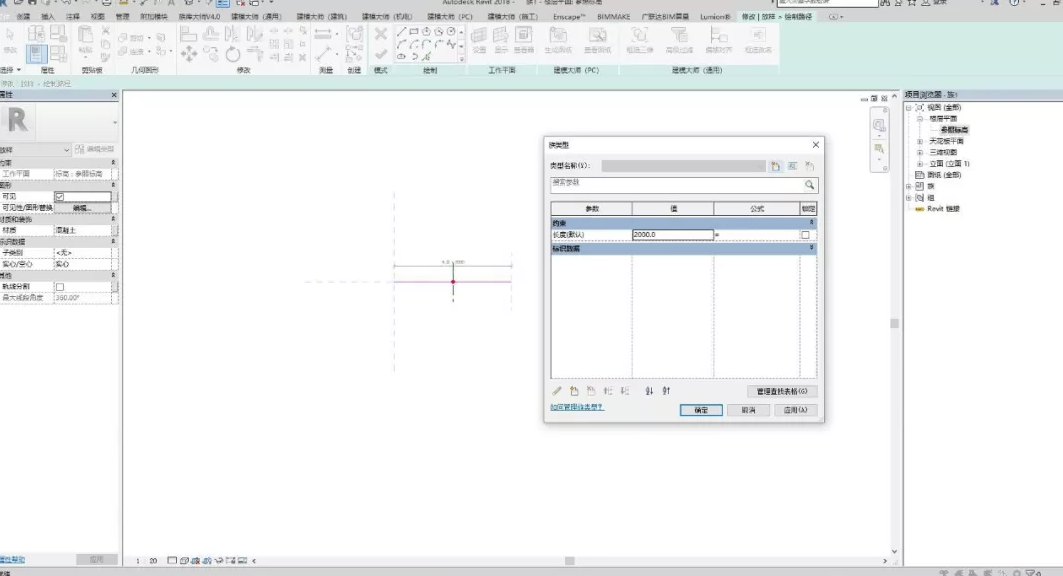
Task: Select 参照标高 view in project browser
Action: (x=954, y=130)
